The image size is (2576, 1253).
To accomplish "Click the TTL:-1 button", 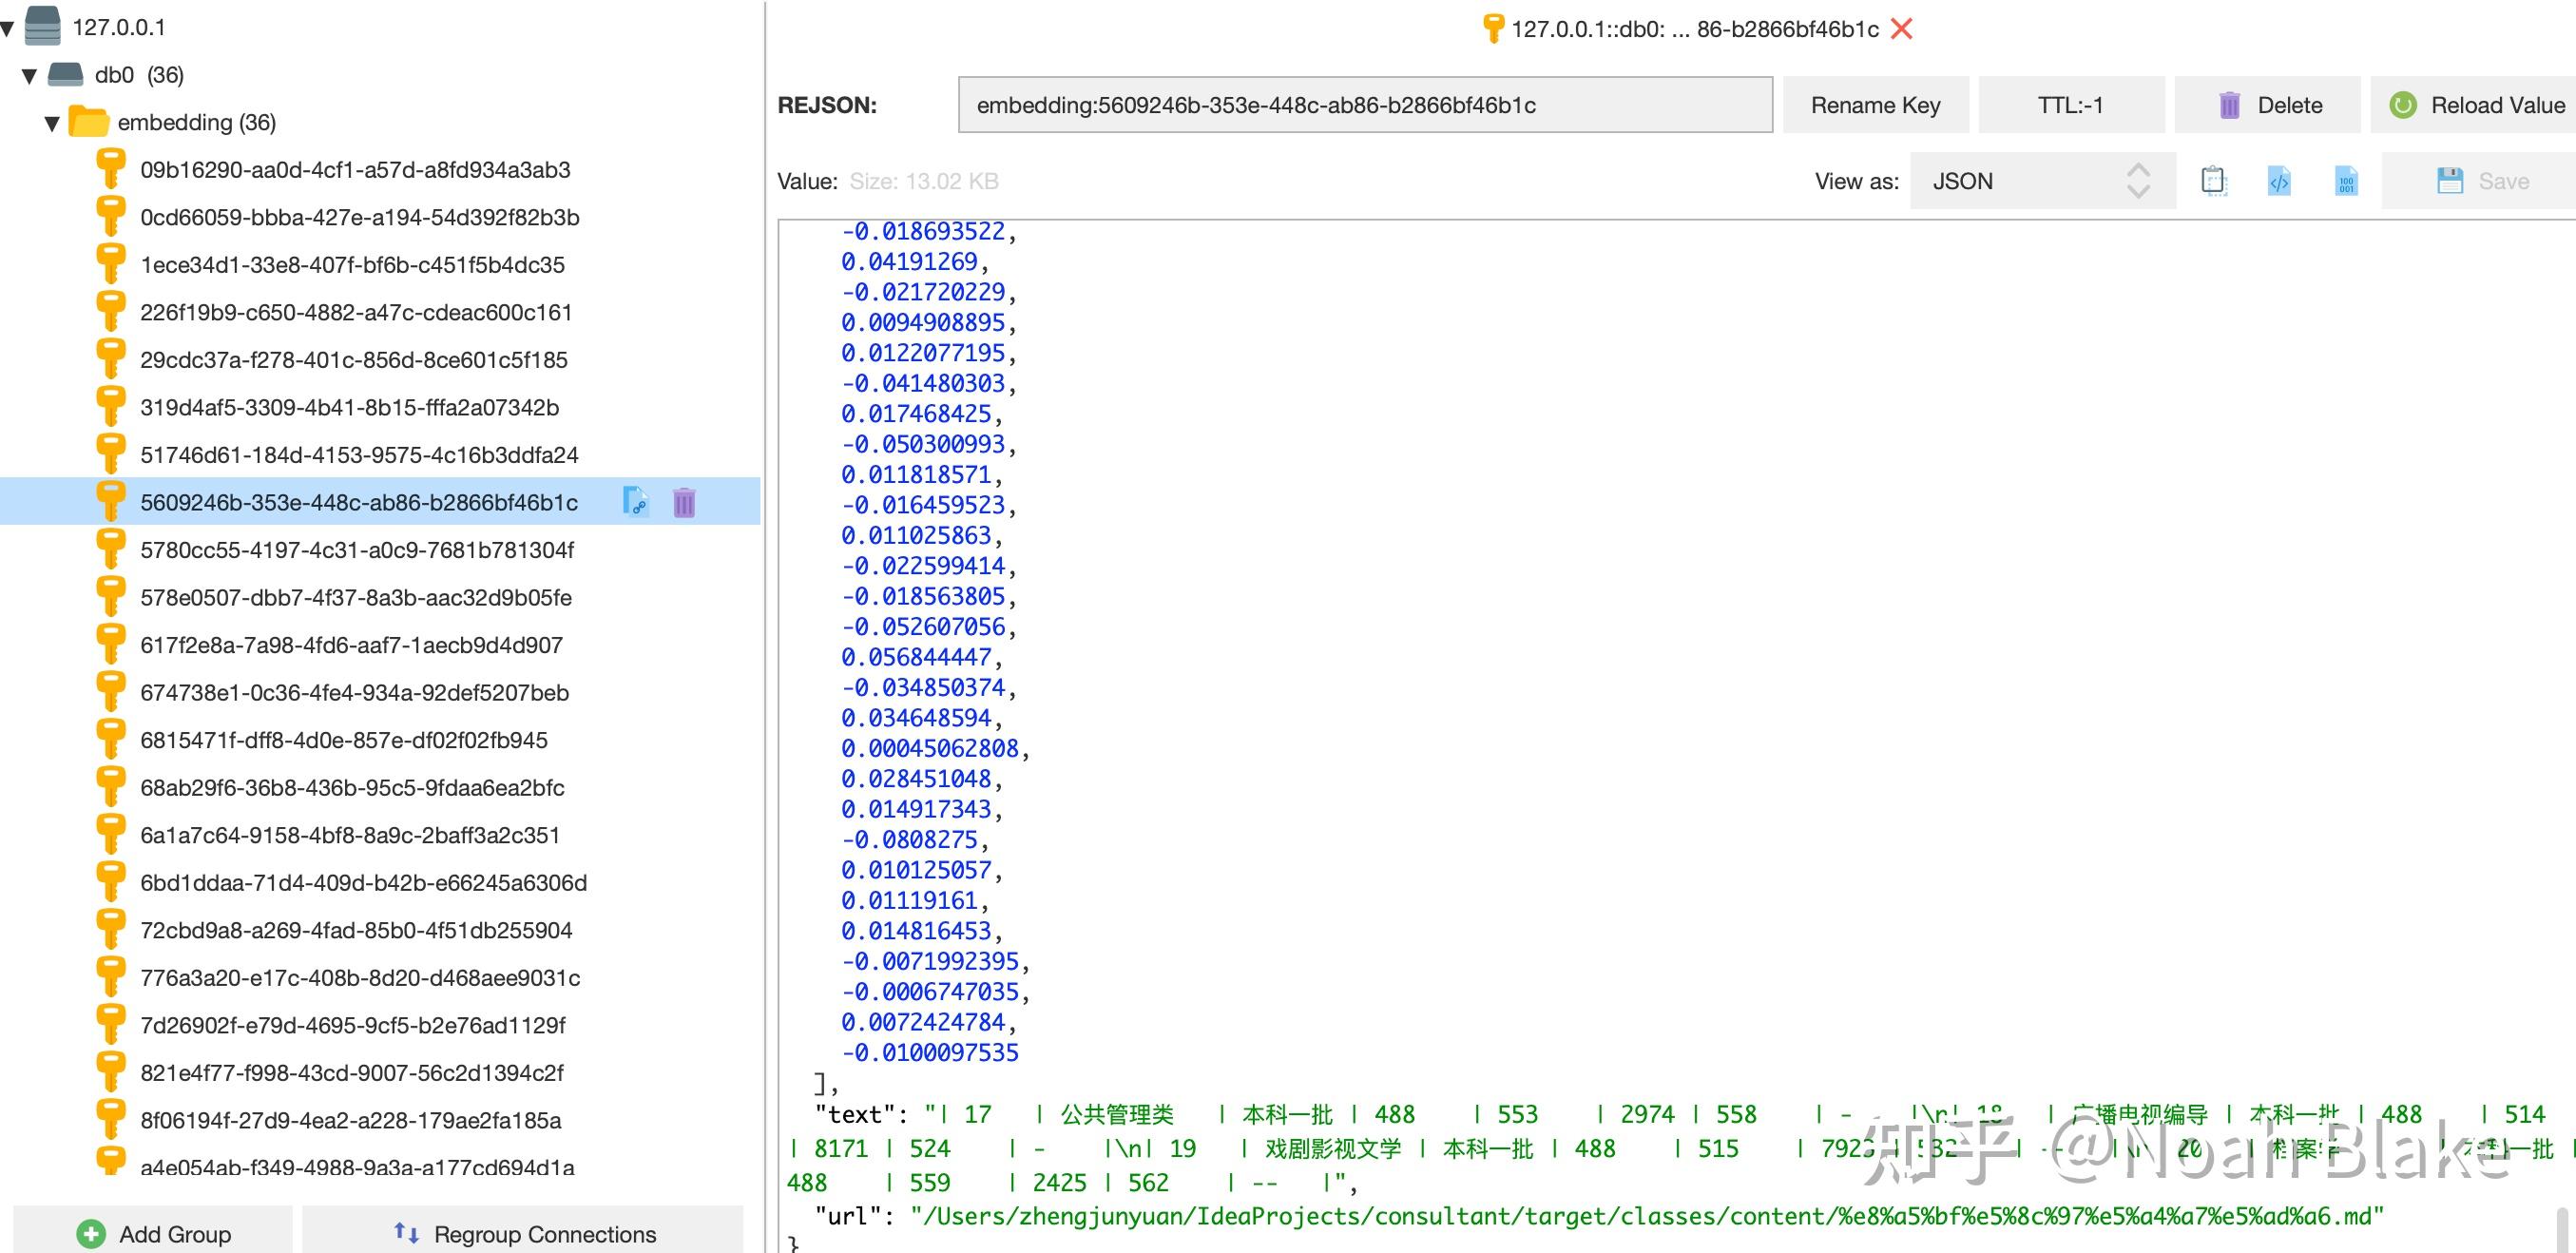I will click(x=2070, y=105).
